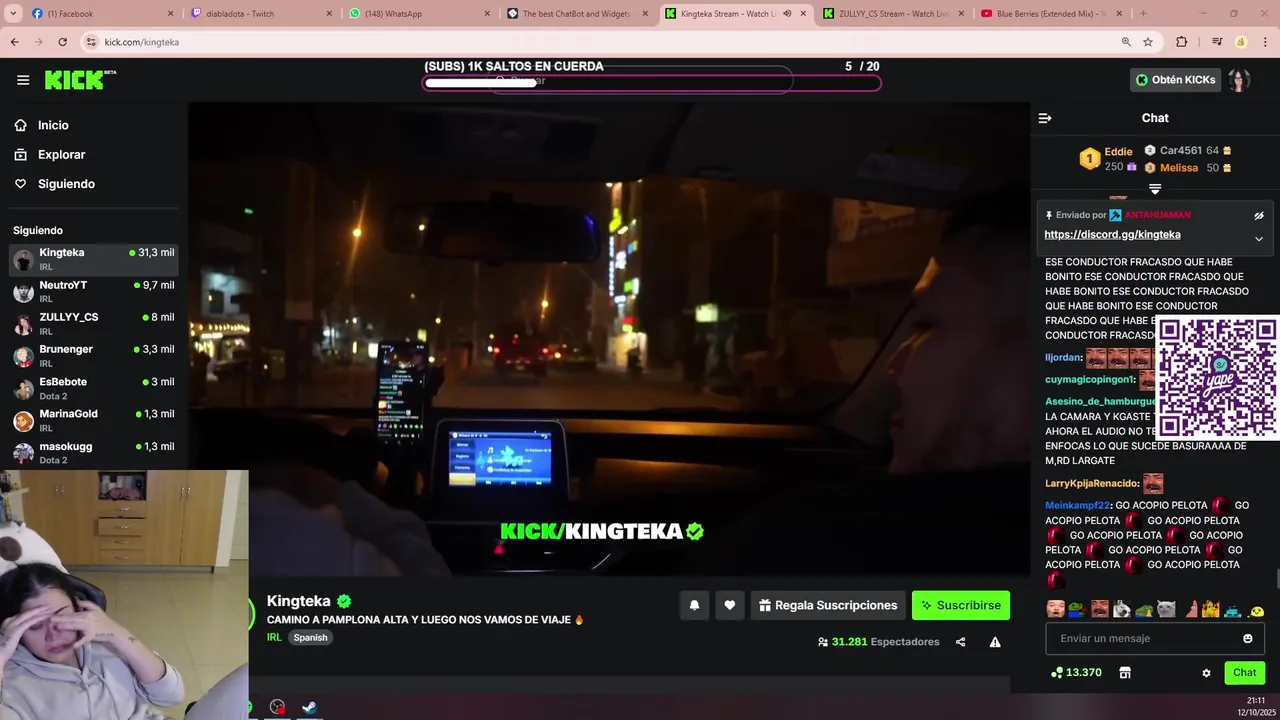Go to the Kick logo home
Image resolution: width=1280 pixels, height=720 pixels.
pyautogui.click(x=80, y=80)
